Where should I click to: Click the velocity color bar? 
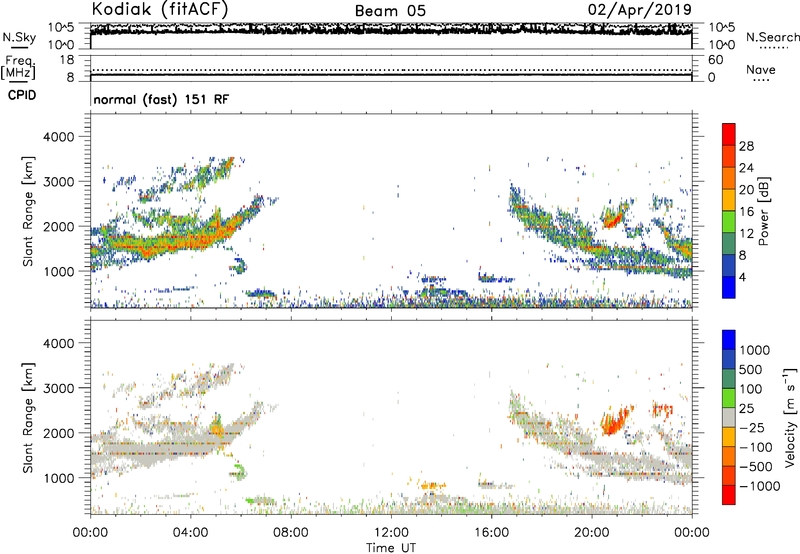pos(729,417)
